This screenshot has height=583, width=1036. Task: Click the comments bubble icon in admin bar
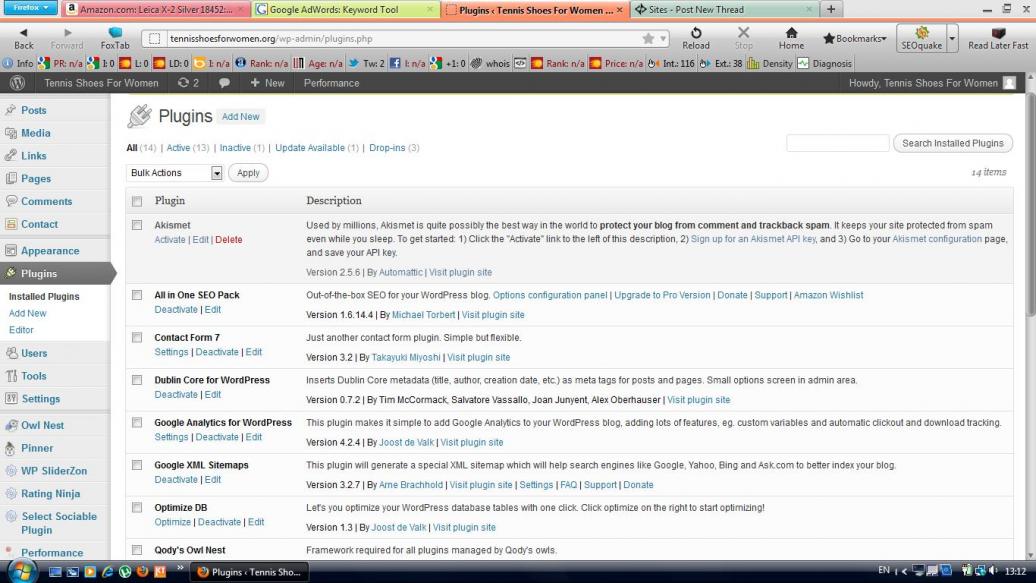(224, 83)
